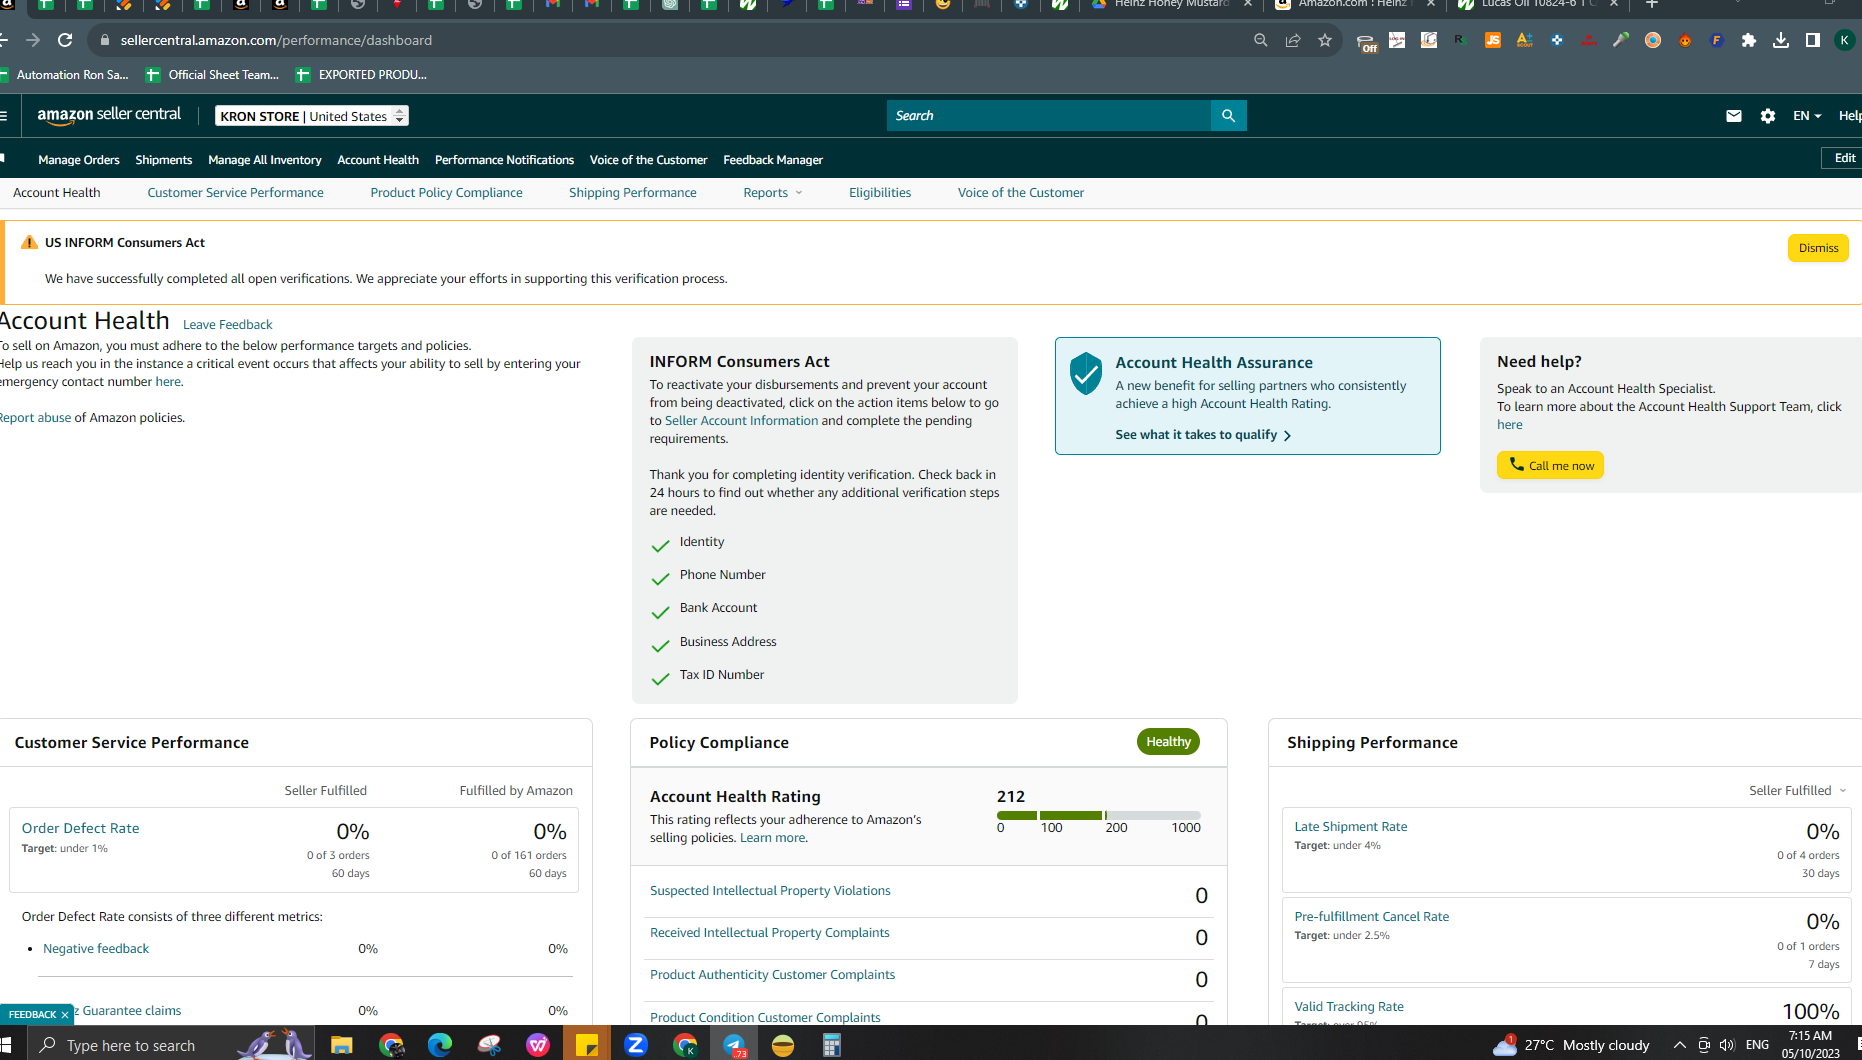Click the A+ Scout extension icon
Viewport: 1862px width, 1060px height.
[x=1525, y=40]
